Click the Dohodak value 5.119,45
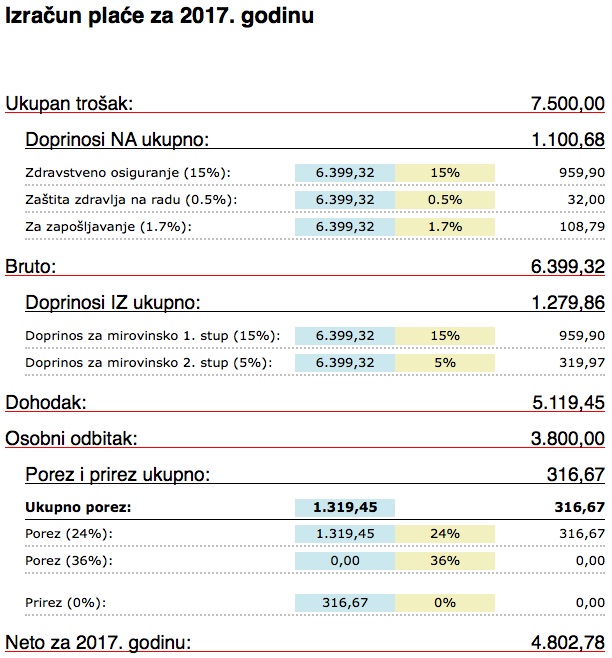Viewport: 612px width, 658px height. 567,402
